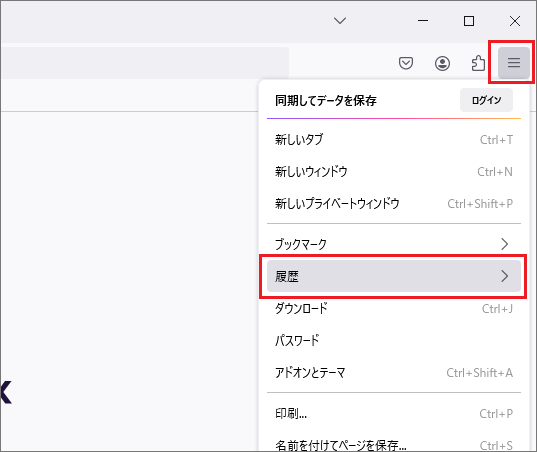Select 新しいタブ menu item
The image size is (537, 452).
tap(394, 140)
